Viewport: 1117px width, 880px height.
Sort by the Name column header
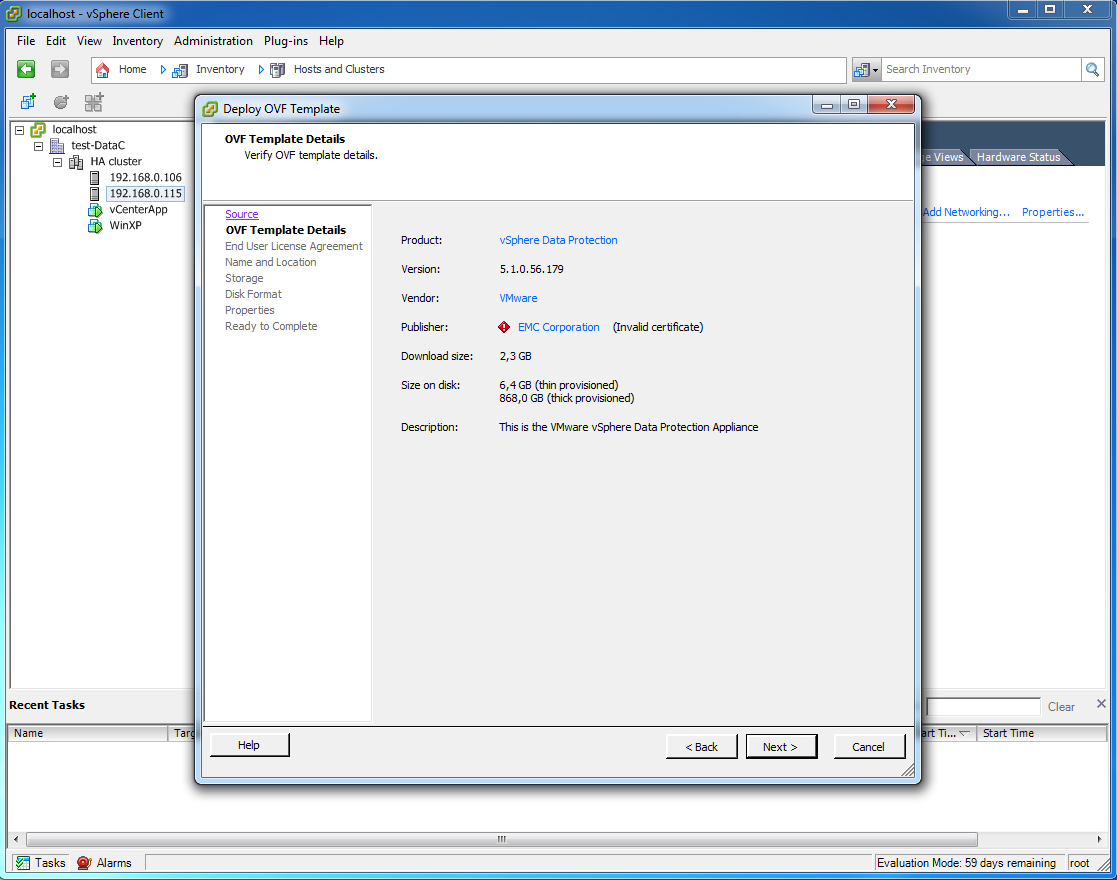pyautogui.click(x=88, y=733)
